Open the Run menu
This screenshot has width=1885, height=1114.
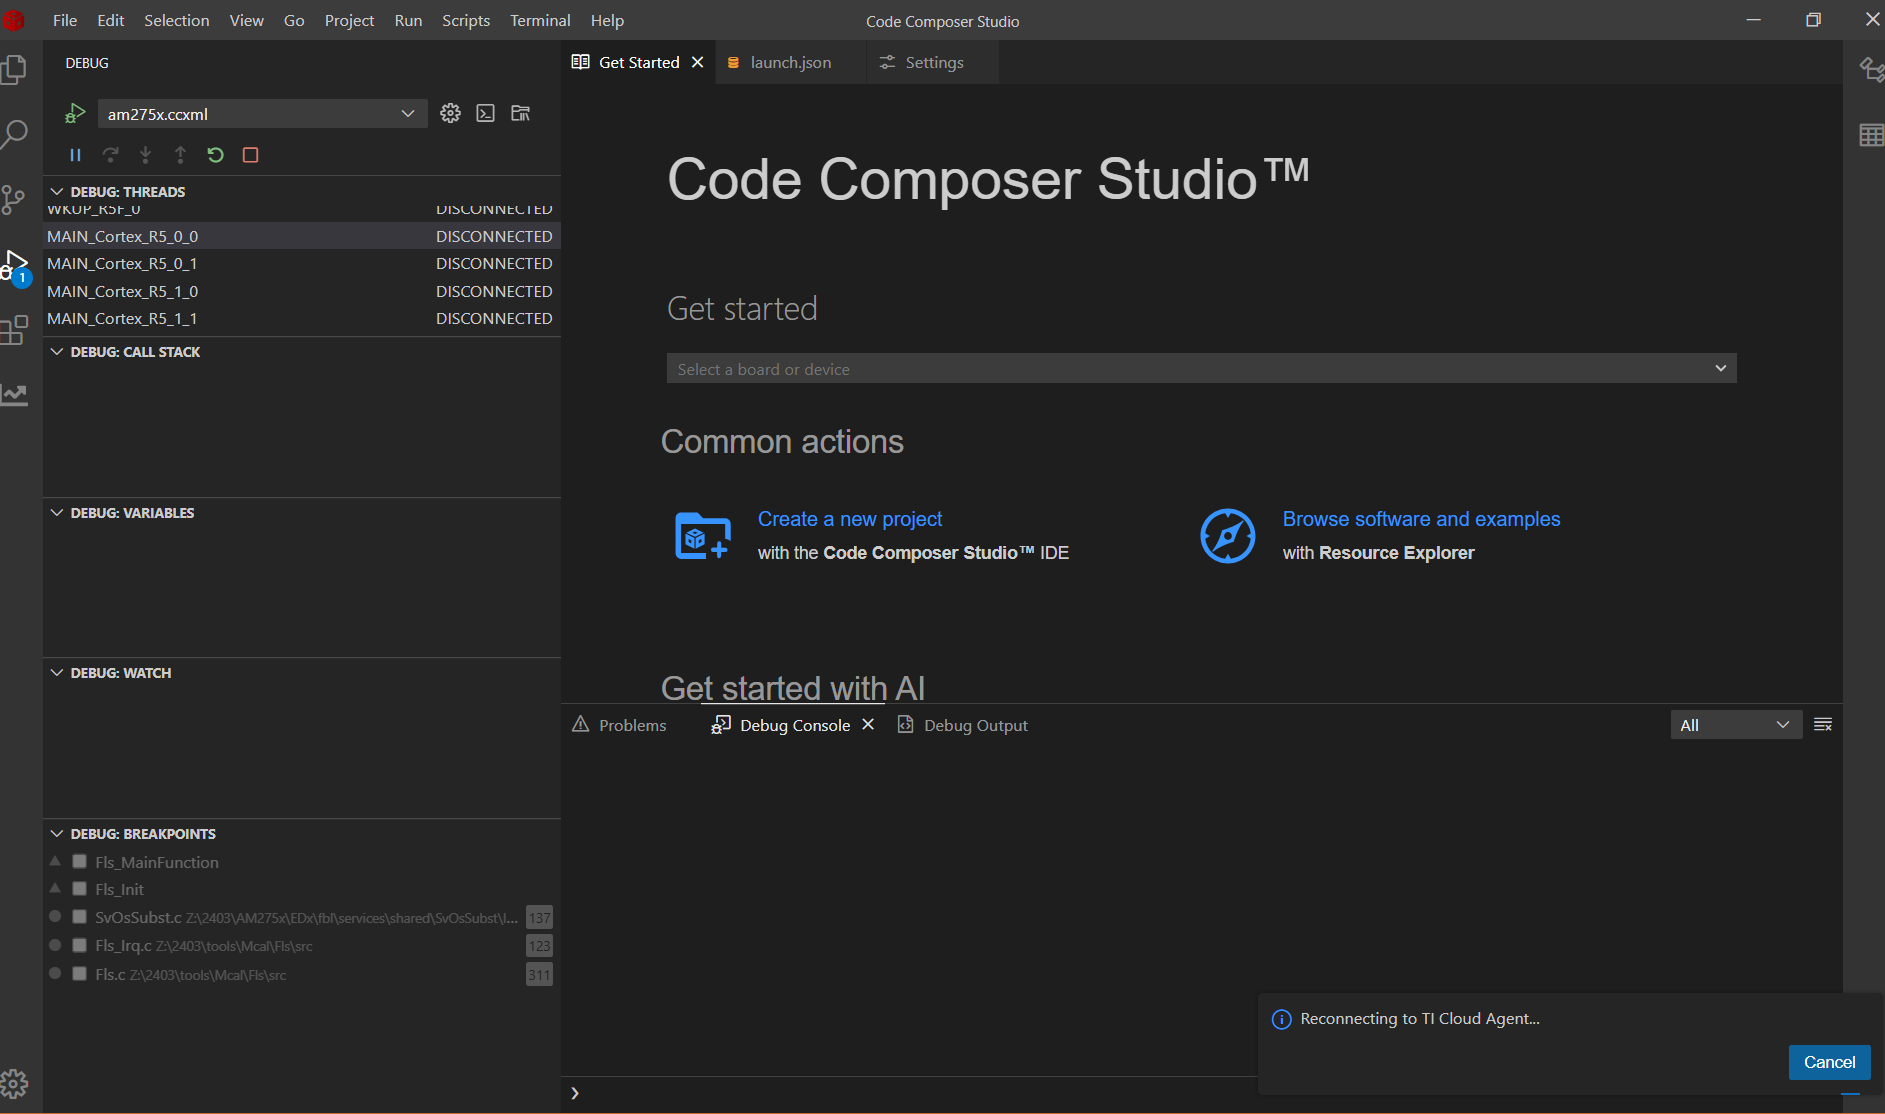tap(408, 20)
